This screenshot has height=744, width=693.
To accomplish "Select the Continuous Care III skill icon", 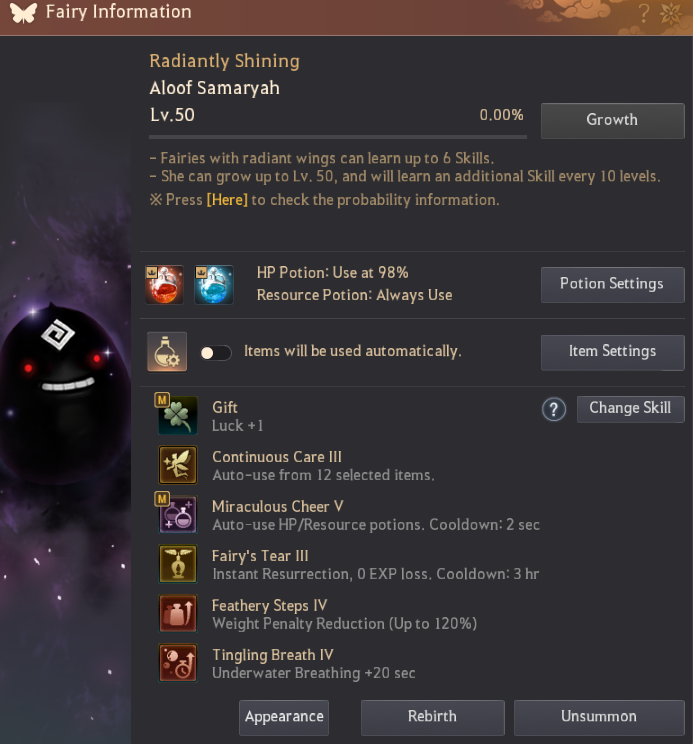I will pos(177,465).
